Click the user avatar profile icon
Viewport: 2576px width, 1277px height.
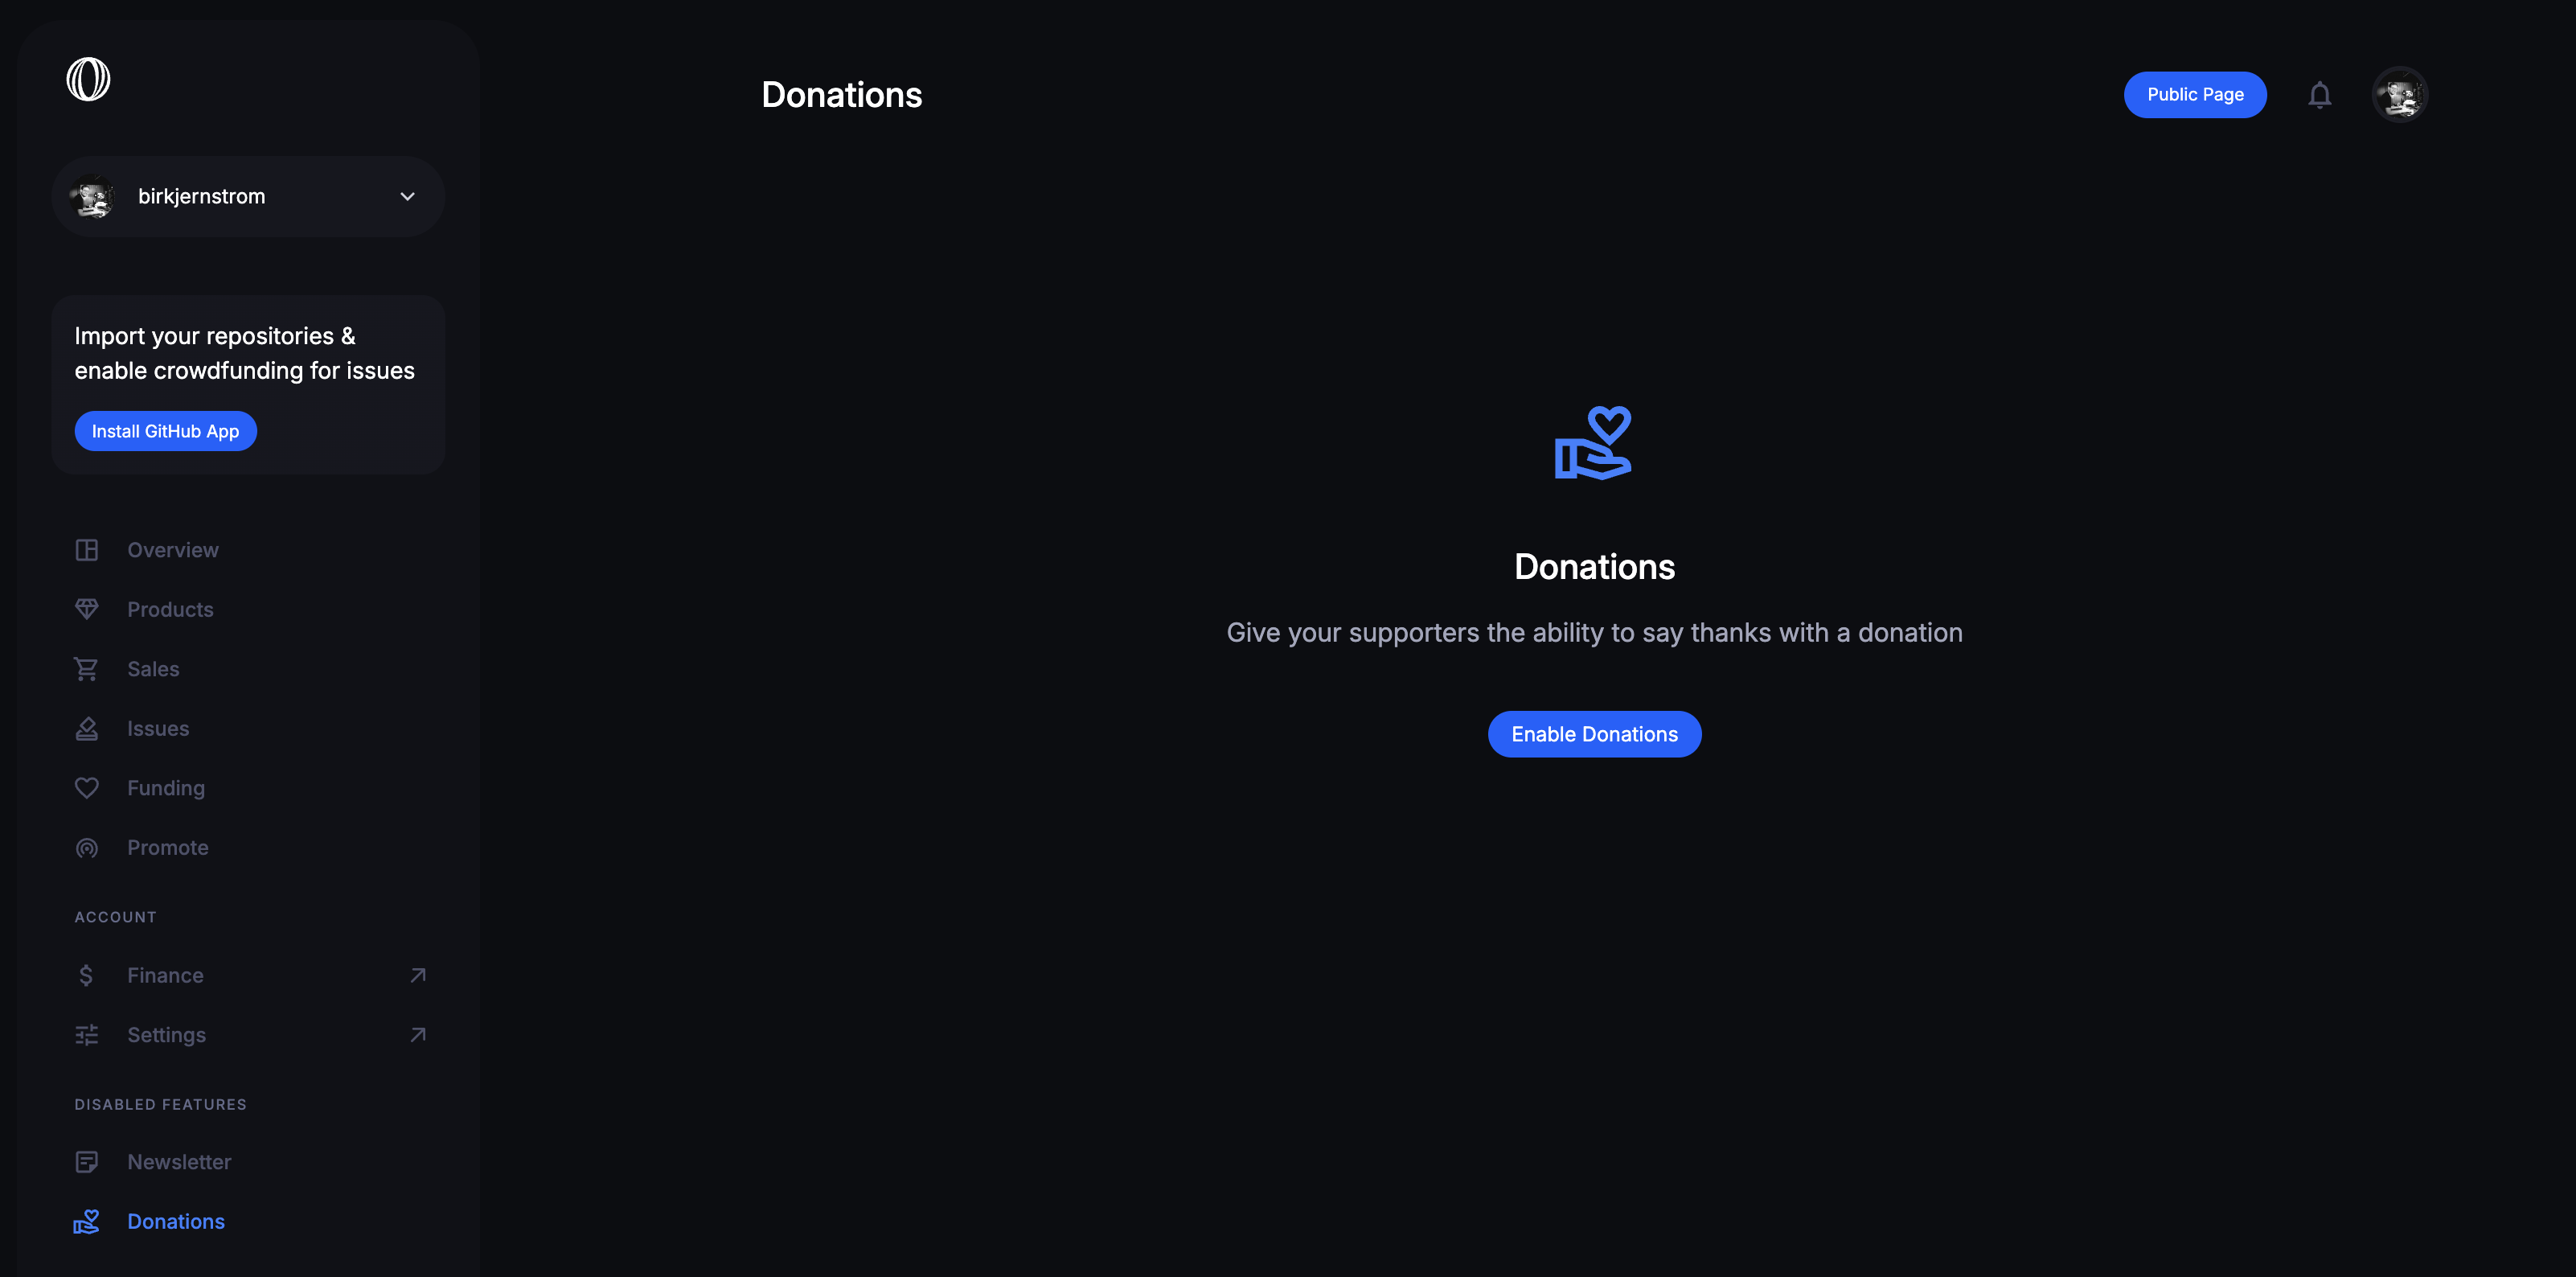(x=2398, y=93)
